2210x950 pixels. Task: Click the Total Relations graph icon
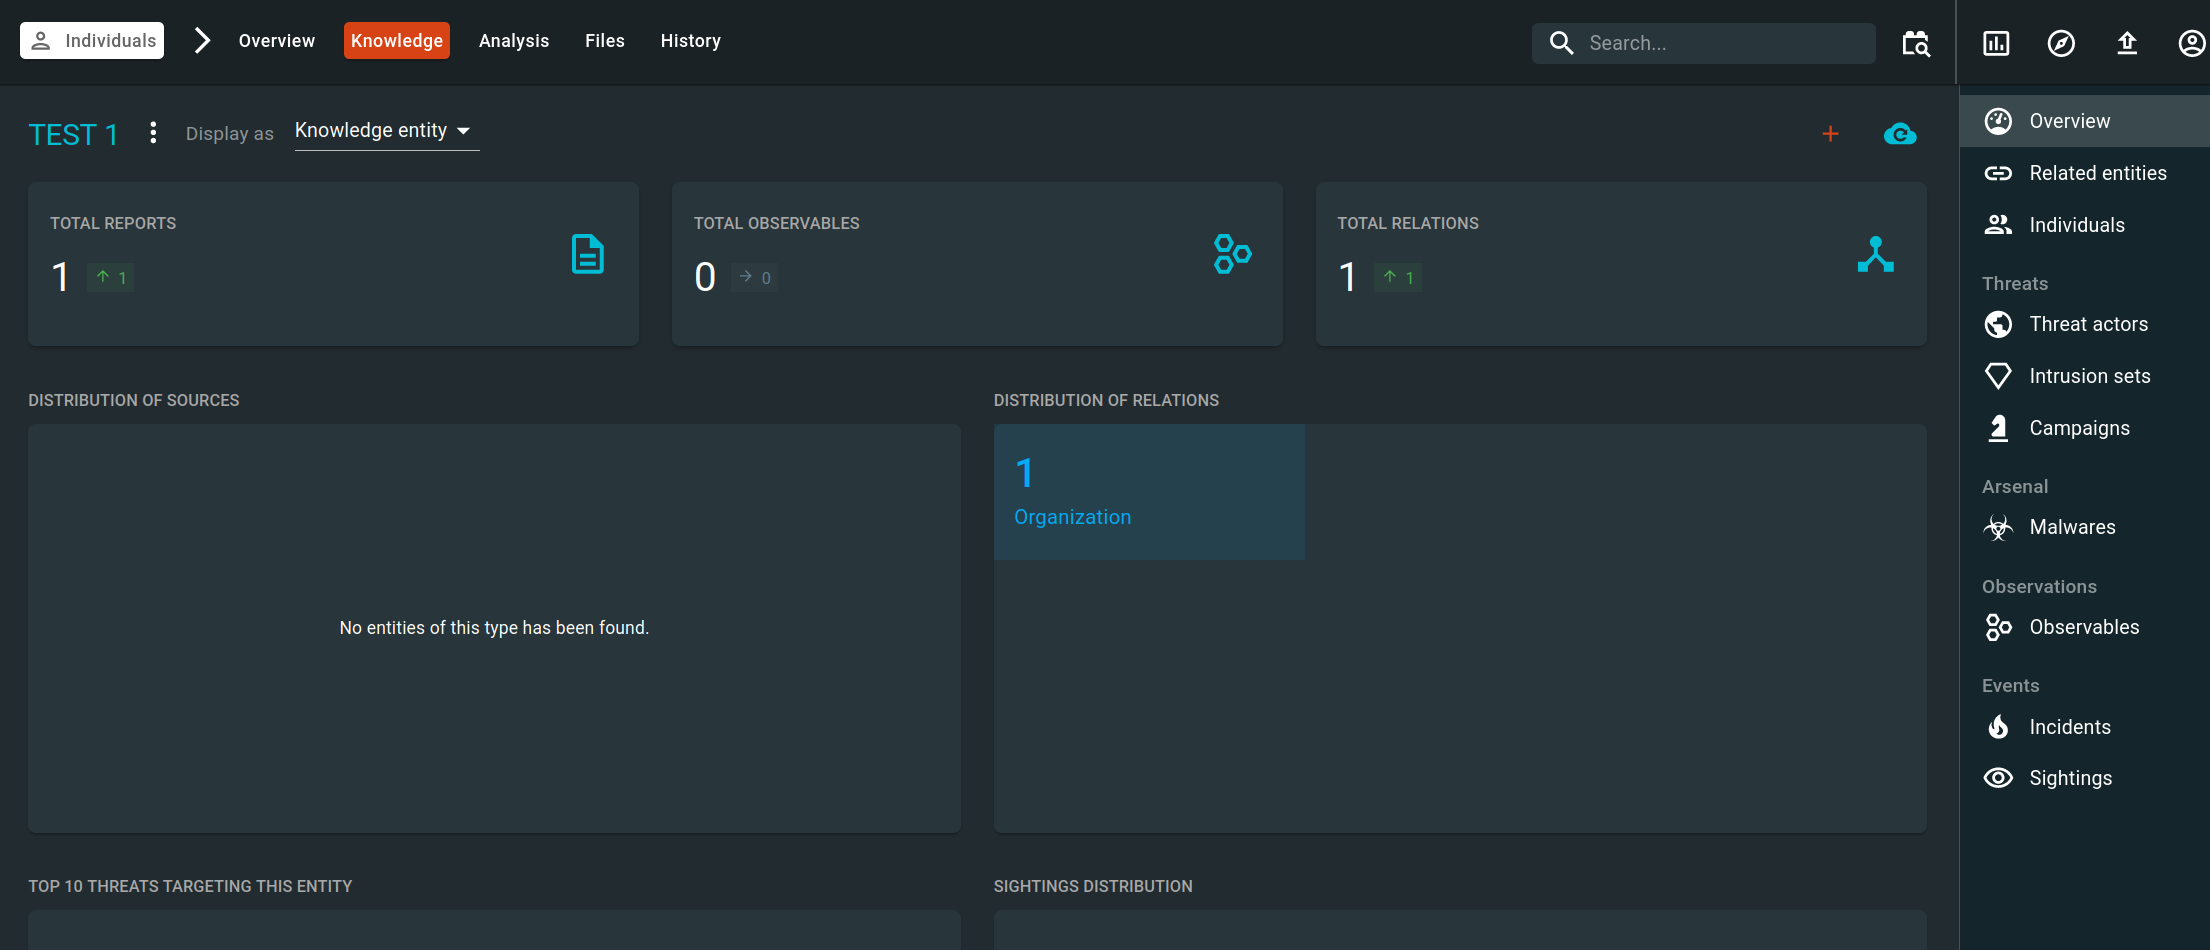(1876, 254)
